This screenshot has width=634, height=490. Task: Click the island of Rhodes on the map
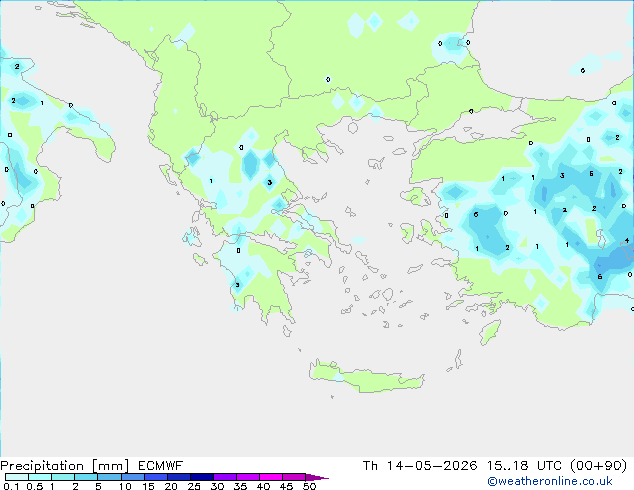[490, 332]
